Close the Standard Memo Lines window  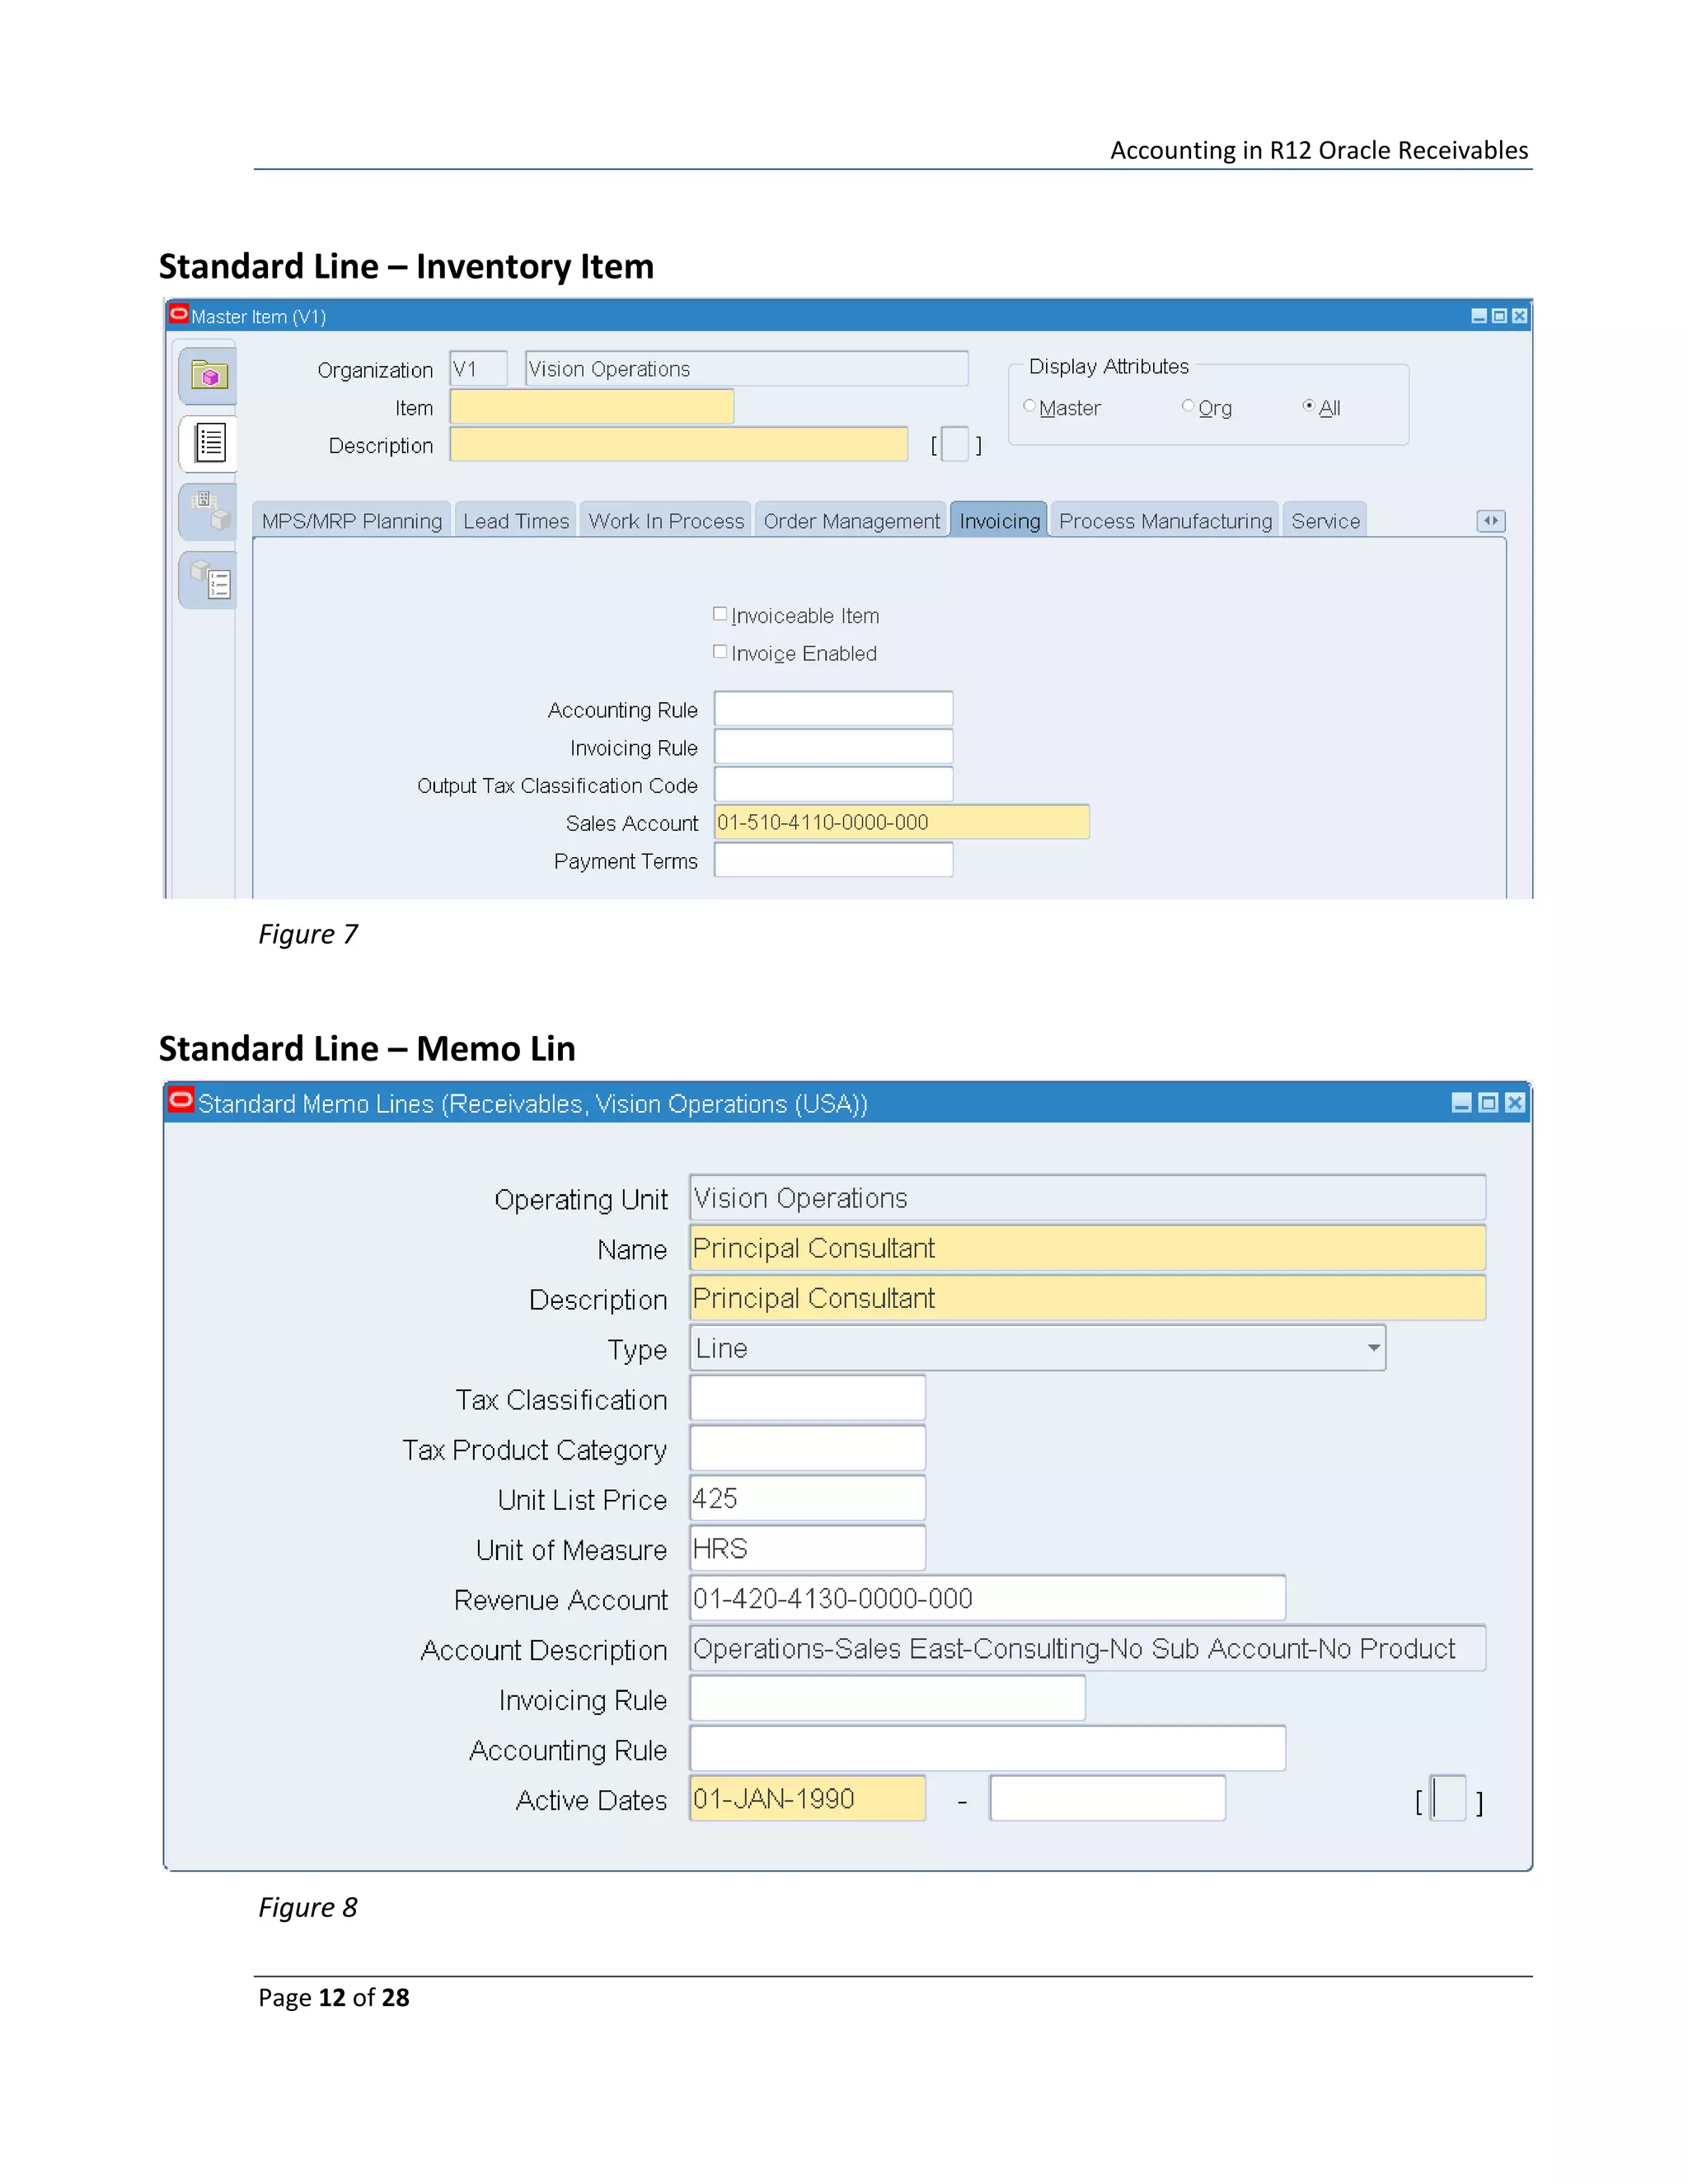(x=1515, y=1102)
